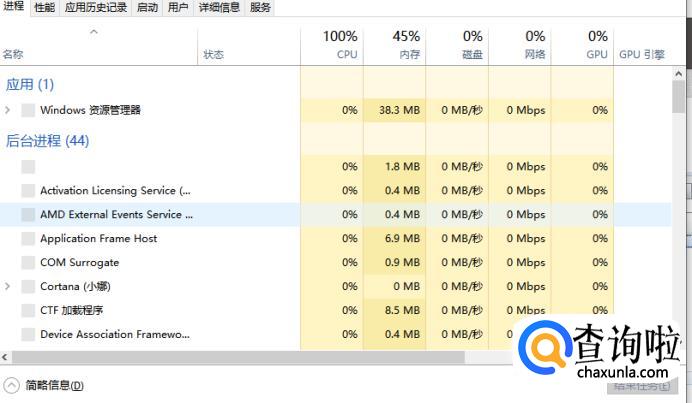The height and width of the screenshot is (403, 692).
Task: Open the 应用历史记录 tab
Action: point(96,8)
